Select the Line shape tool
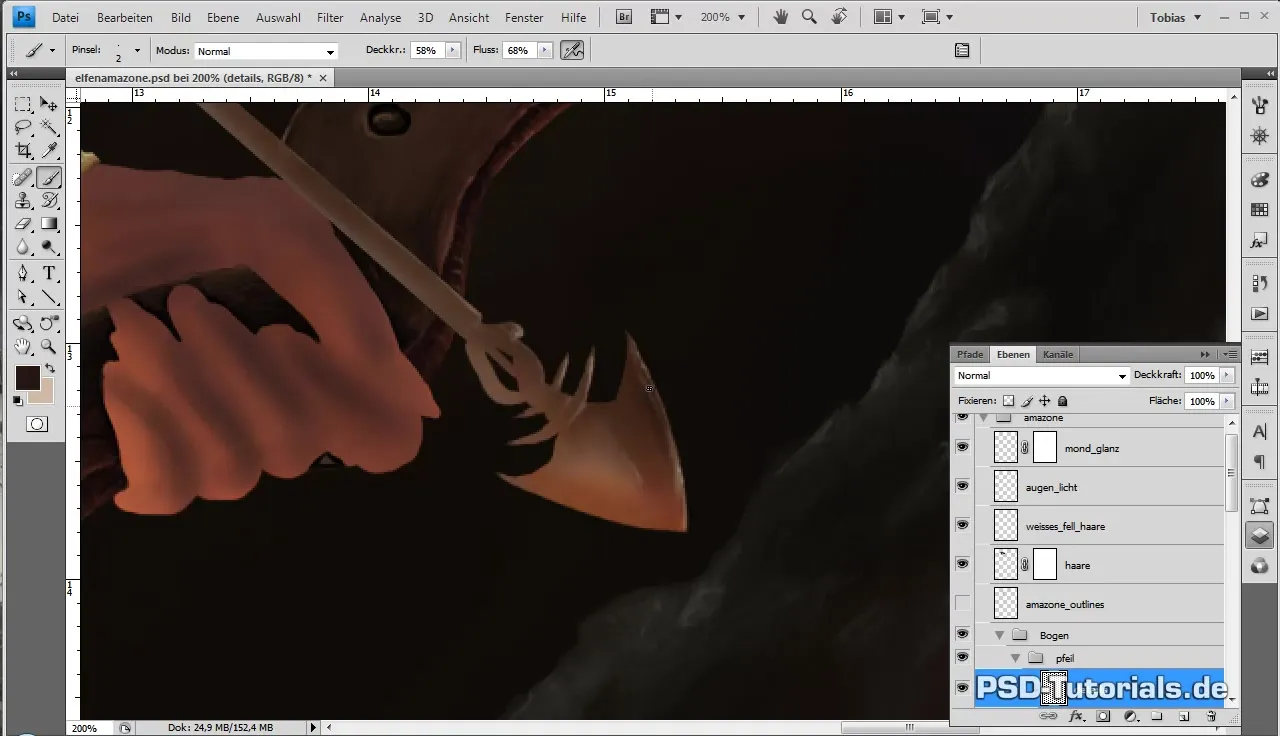 (x=48, y=297)
